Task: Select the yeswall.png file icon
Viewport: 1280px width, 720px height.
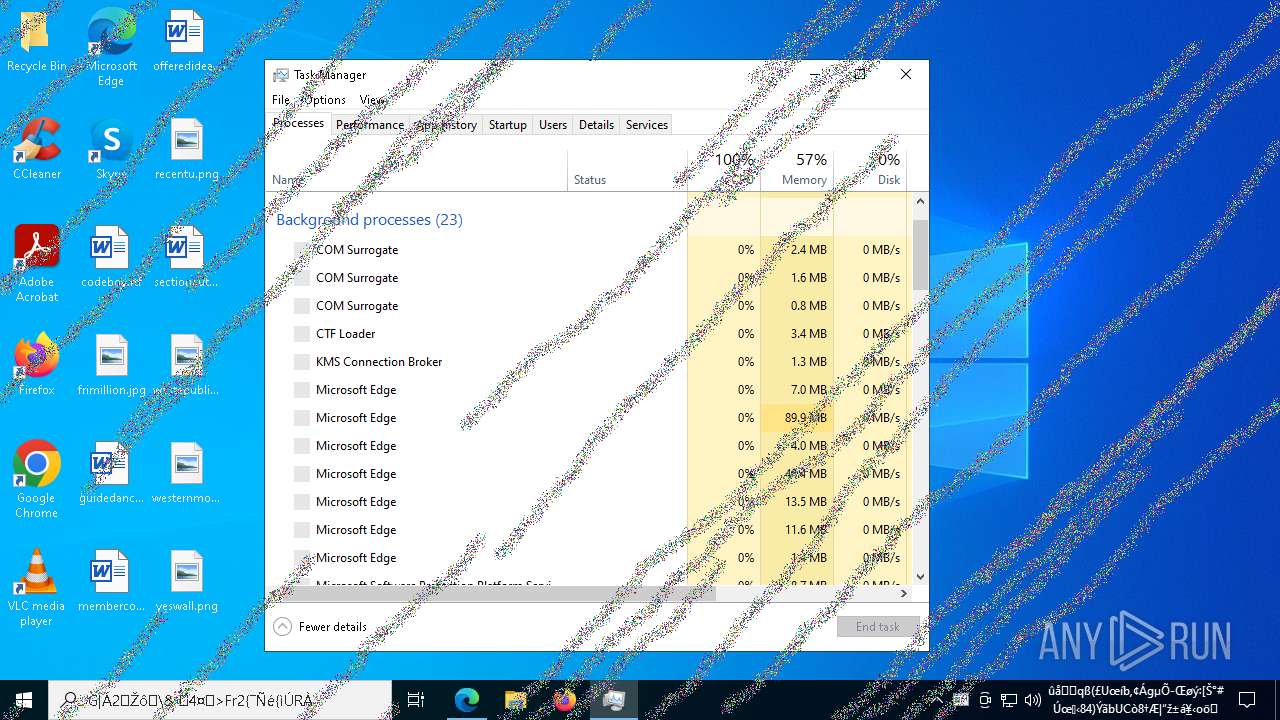Action: click(x=186, y=581)
